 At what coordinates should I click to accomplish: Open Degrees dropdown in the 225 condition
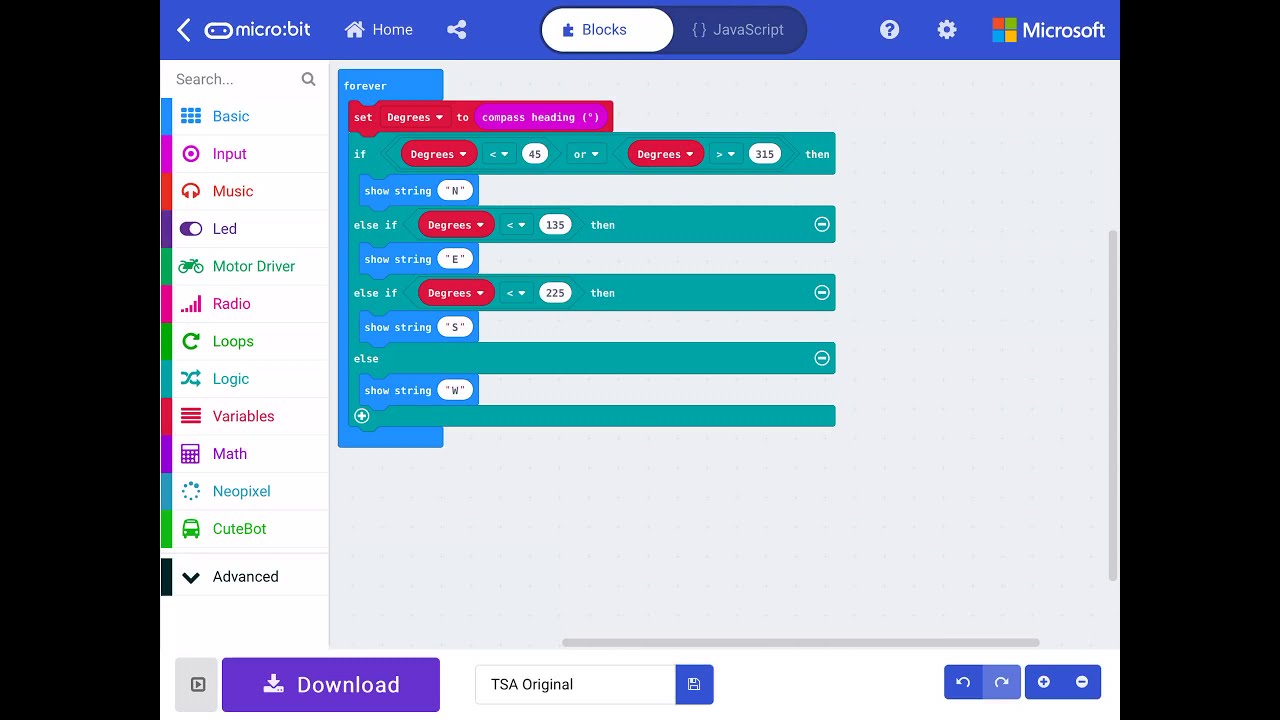(456, 293)
